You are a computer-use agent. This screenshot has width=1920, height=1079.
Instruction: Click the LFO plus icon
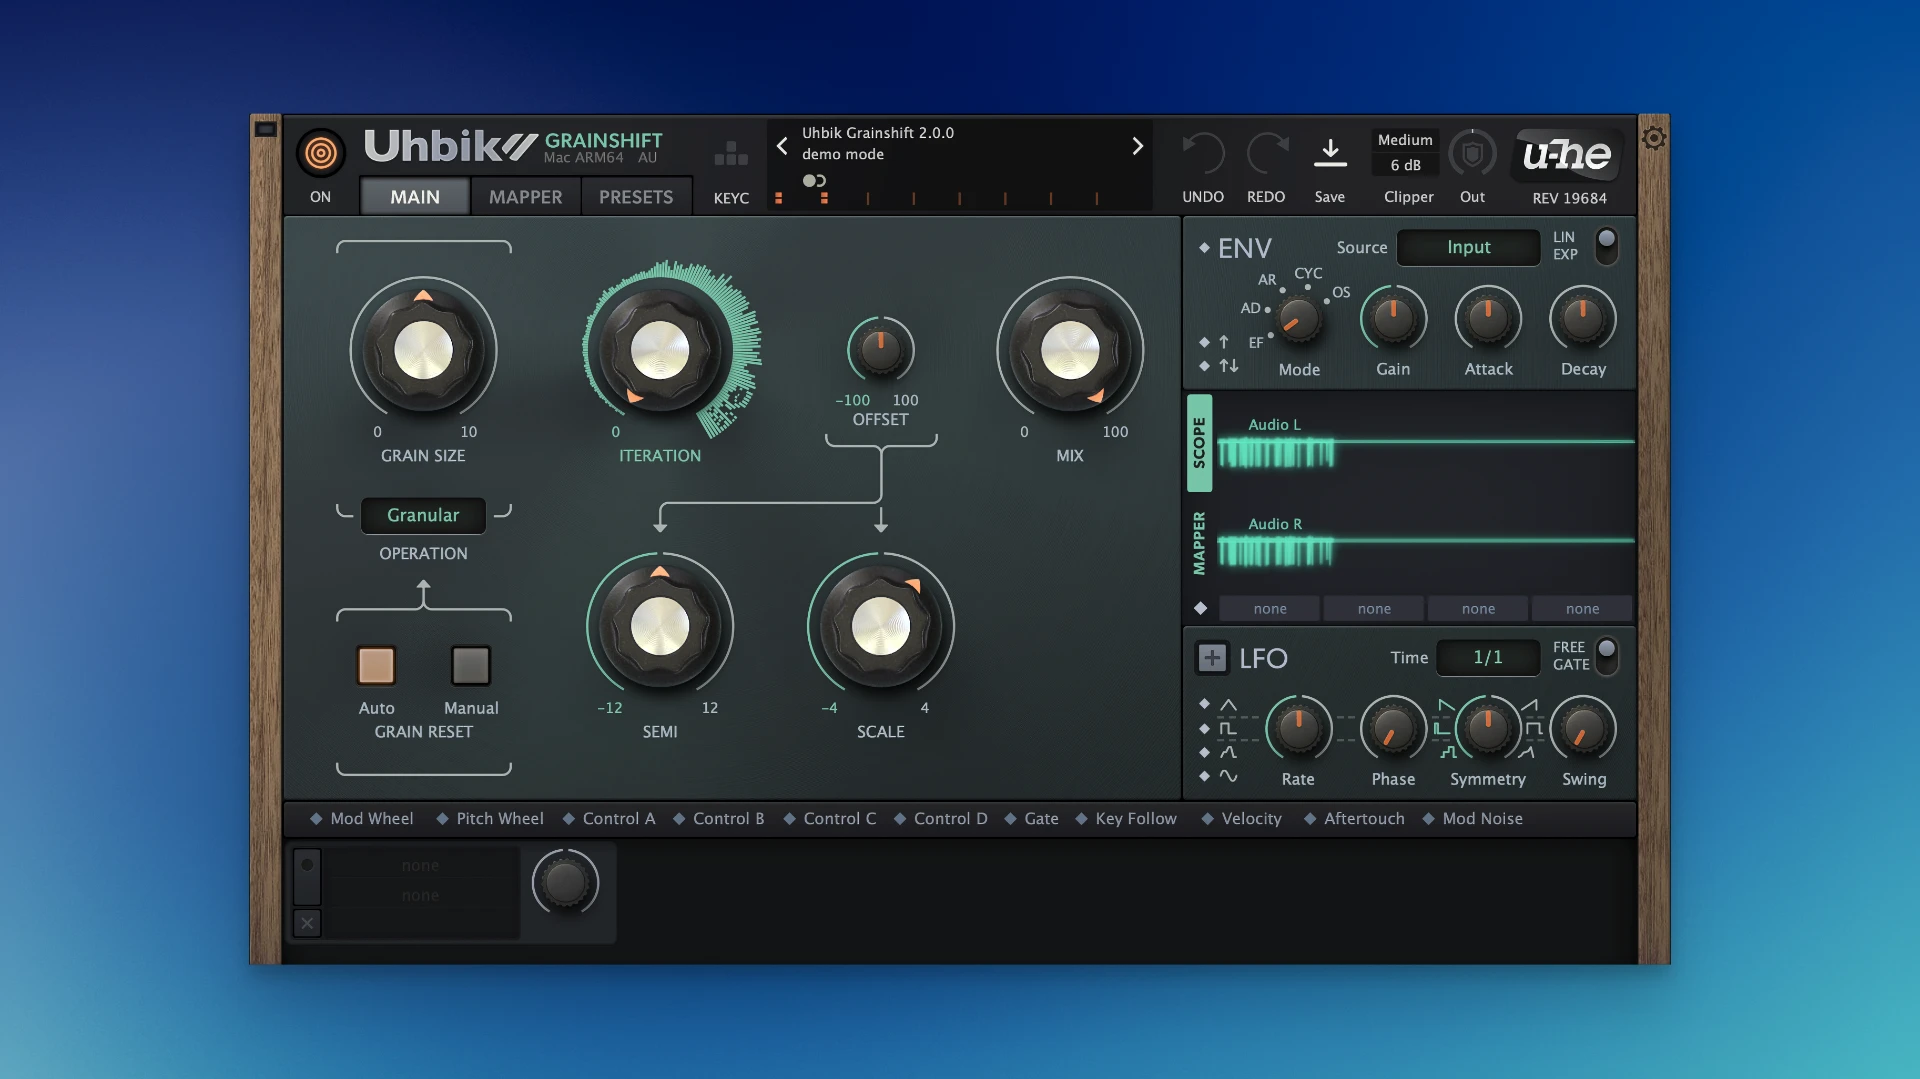(1212, 658)
